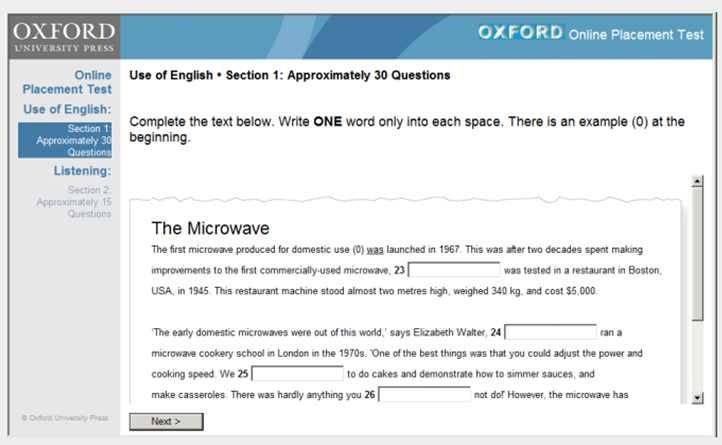The height and width of the screenshot is (445, 722).
Task: Click the scrollbar up arrow
Action: [697, 181]
